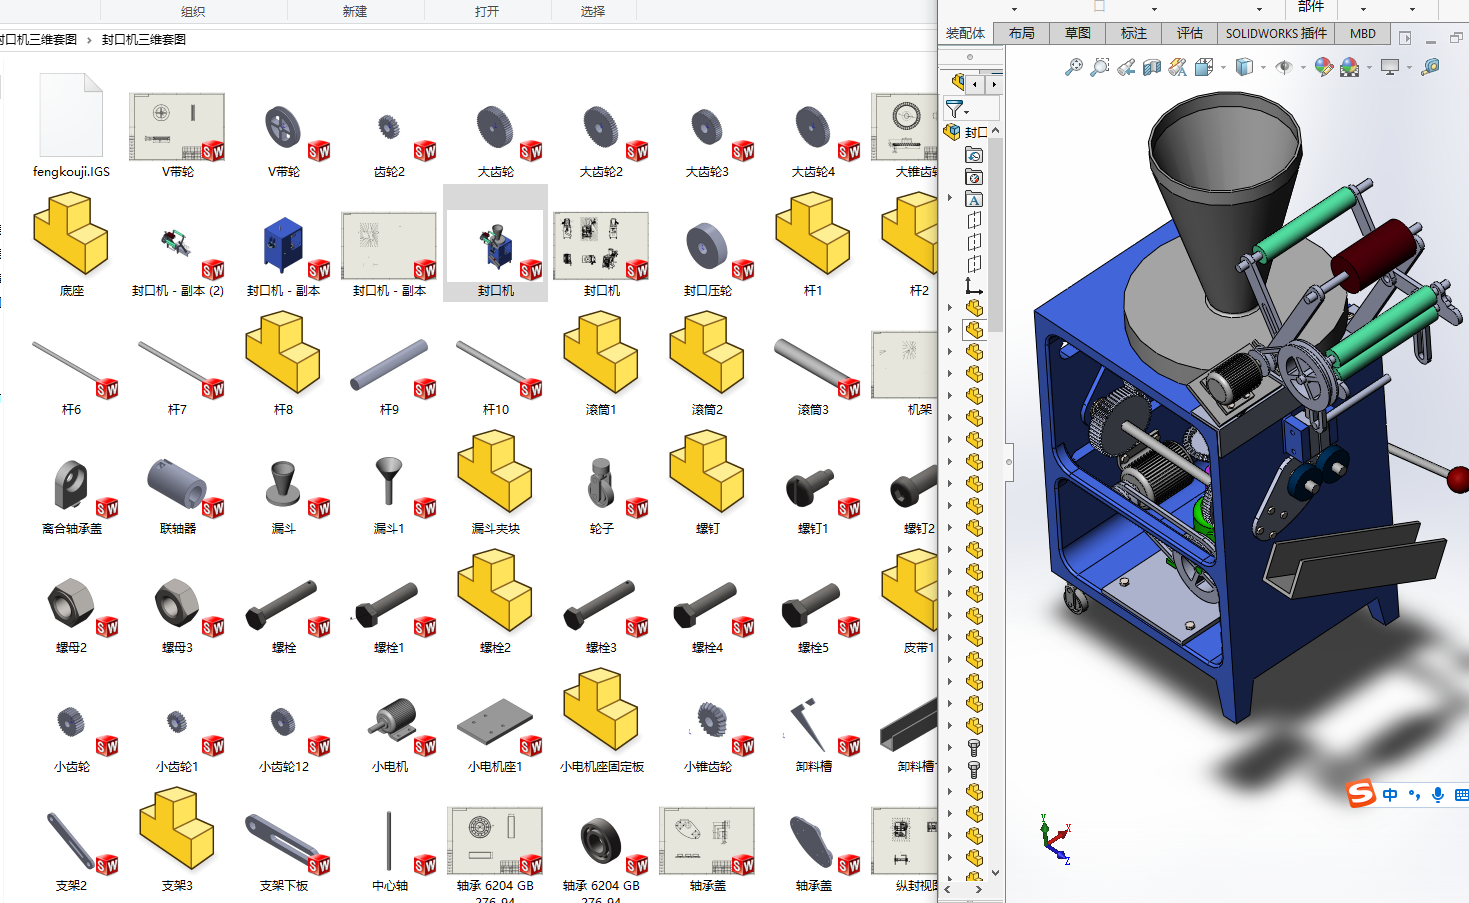Select the highlighted 封口机 assembly file
The width and height of the screenshot is (1469, 903).
tap(495, 243)
